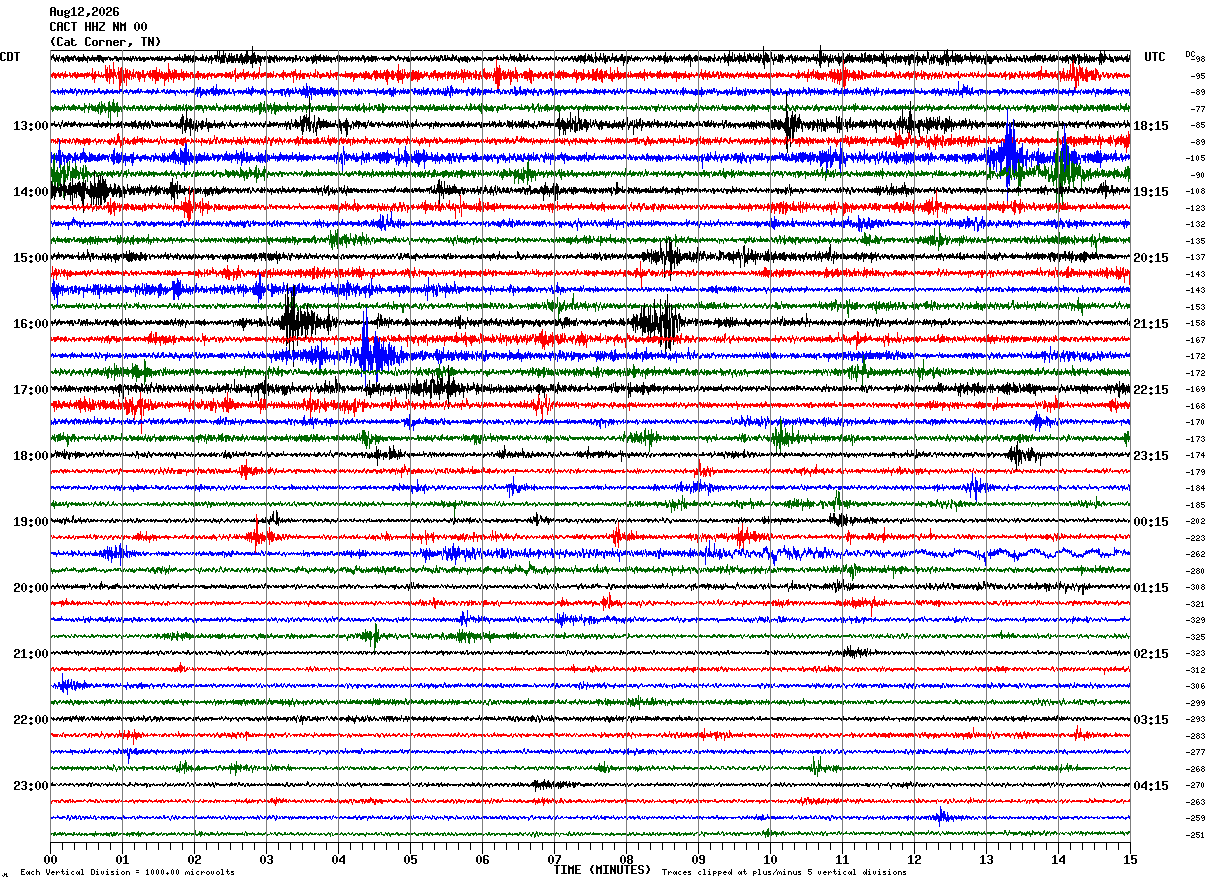Viewport: 1210px width, 886px height.
Task: Click the large blue burst before minute 14
Action: coord(1008,155)
